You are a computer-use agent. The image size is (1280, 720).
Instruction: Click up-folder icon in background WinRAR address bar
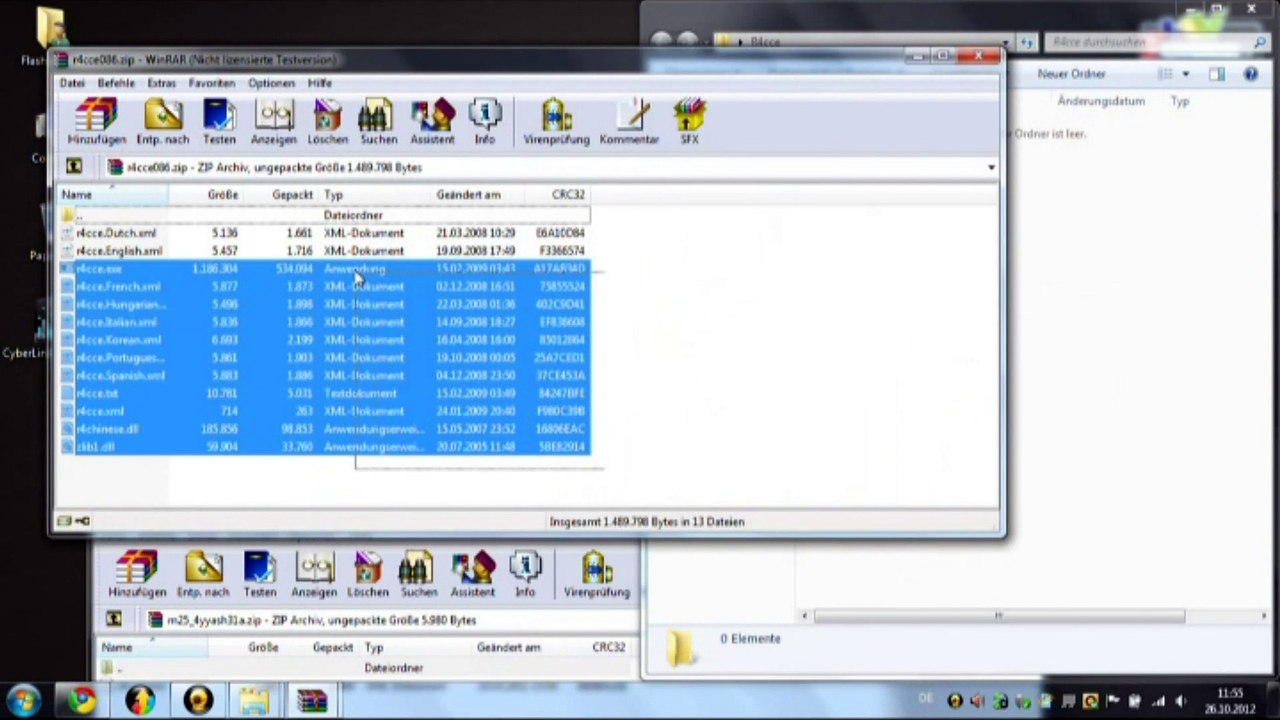(x=114, y=620)
